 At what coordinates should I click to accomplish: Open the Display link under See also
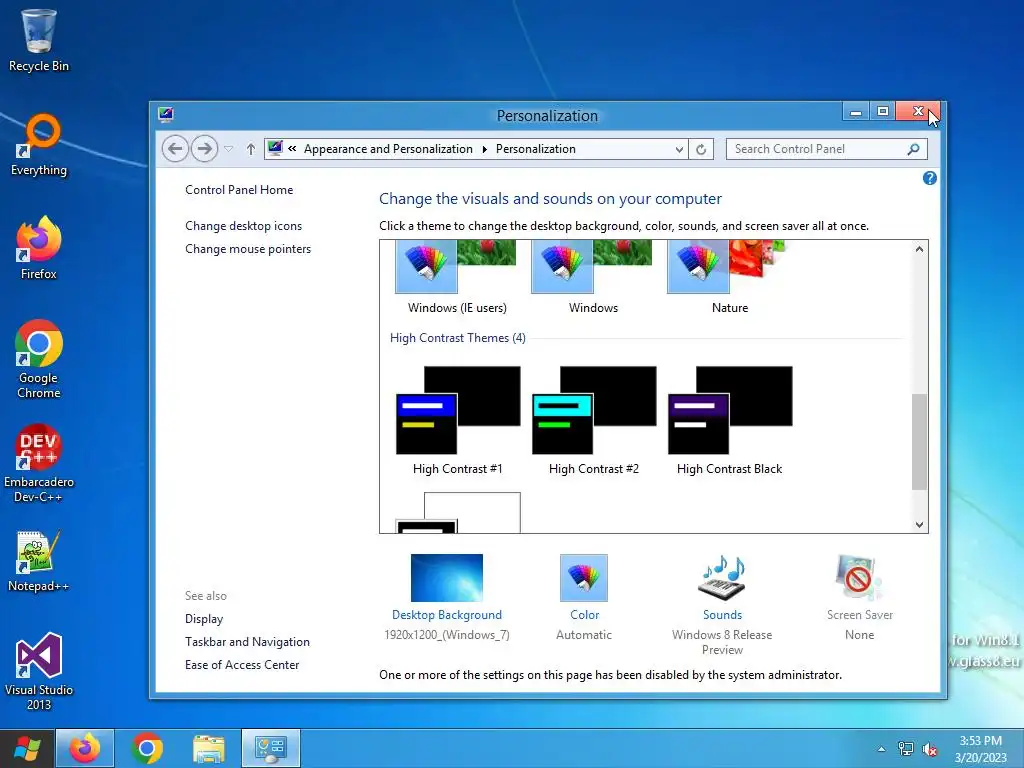point(204,618)
